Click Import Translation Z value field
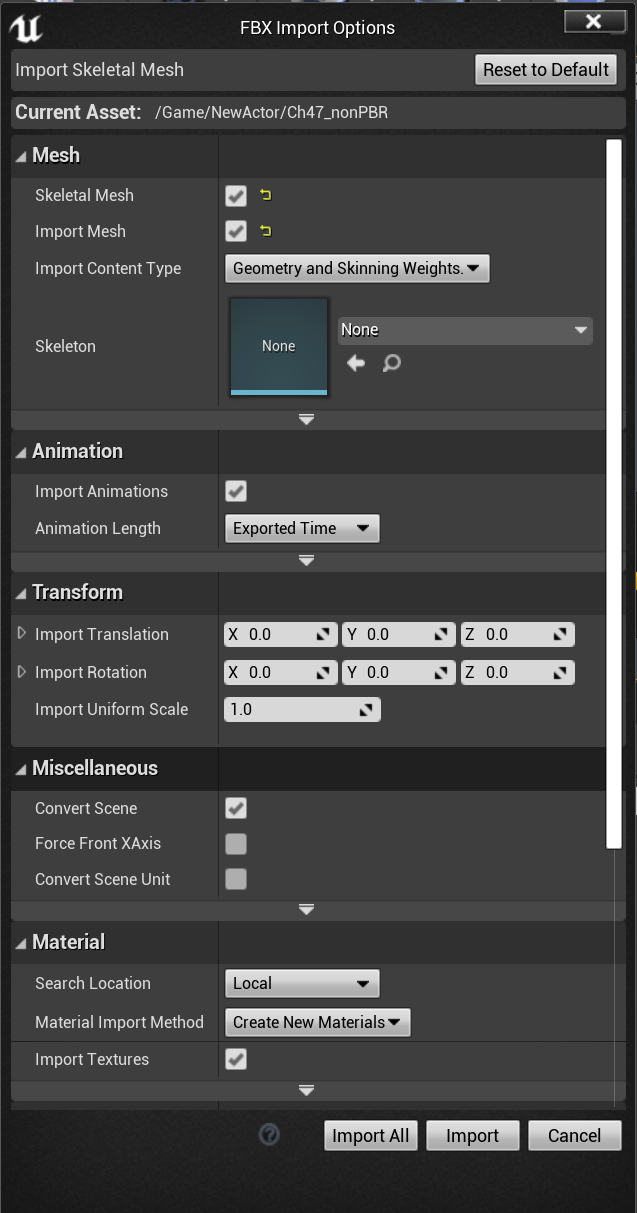Image resolution: width=637 pixels, height=1213 pixels. click(517, 634)
